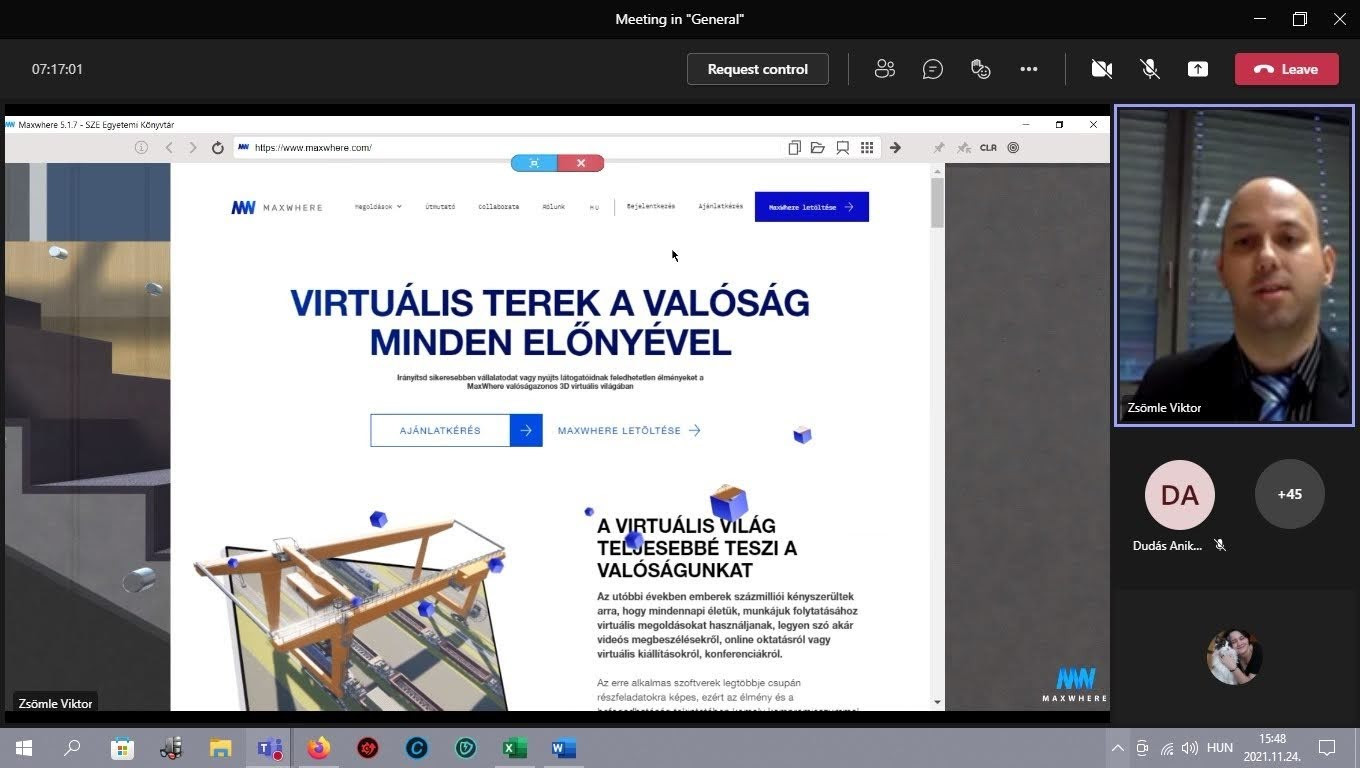
Task: Open the grid apps icon in MaxWhere toolbar
Action: tap(867, 147)
